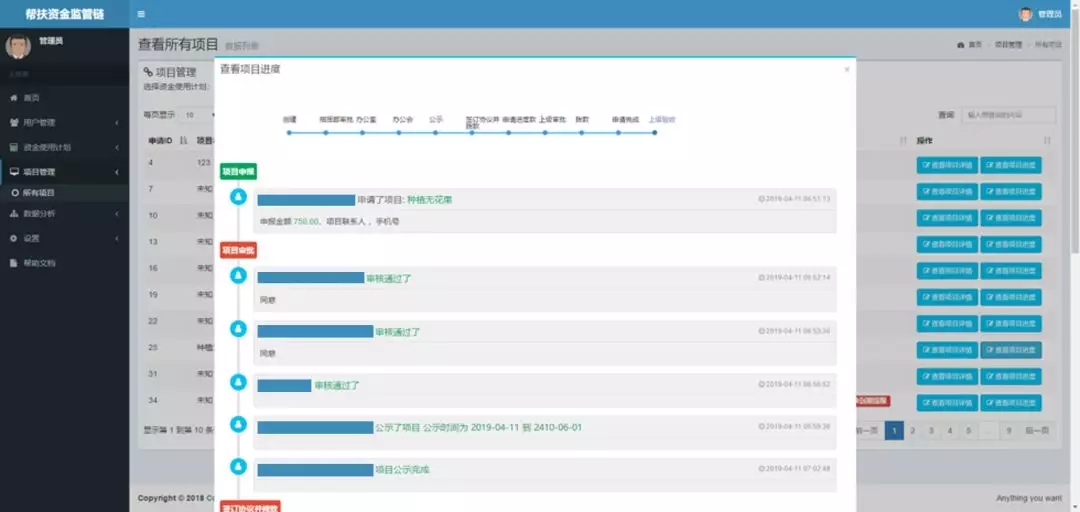The height and width of the screenshot is (512, 1080).
Task: Click the 上级审批 step dot on timeline
Action: 545,132
